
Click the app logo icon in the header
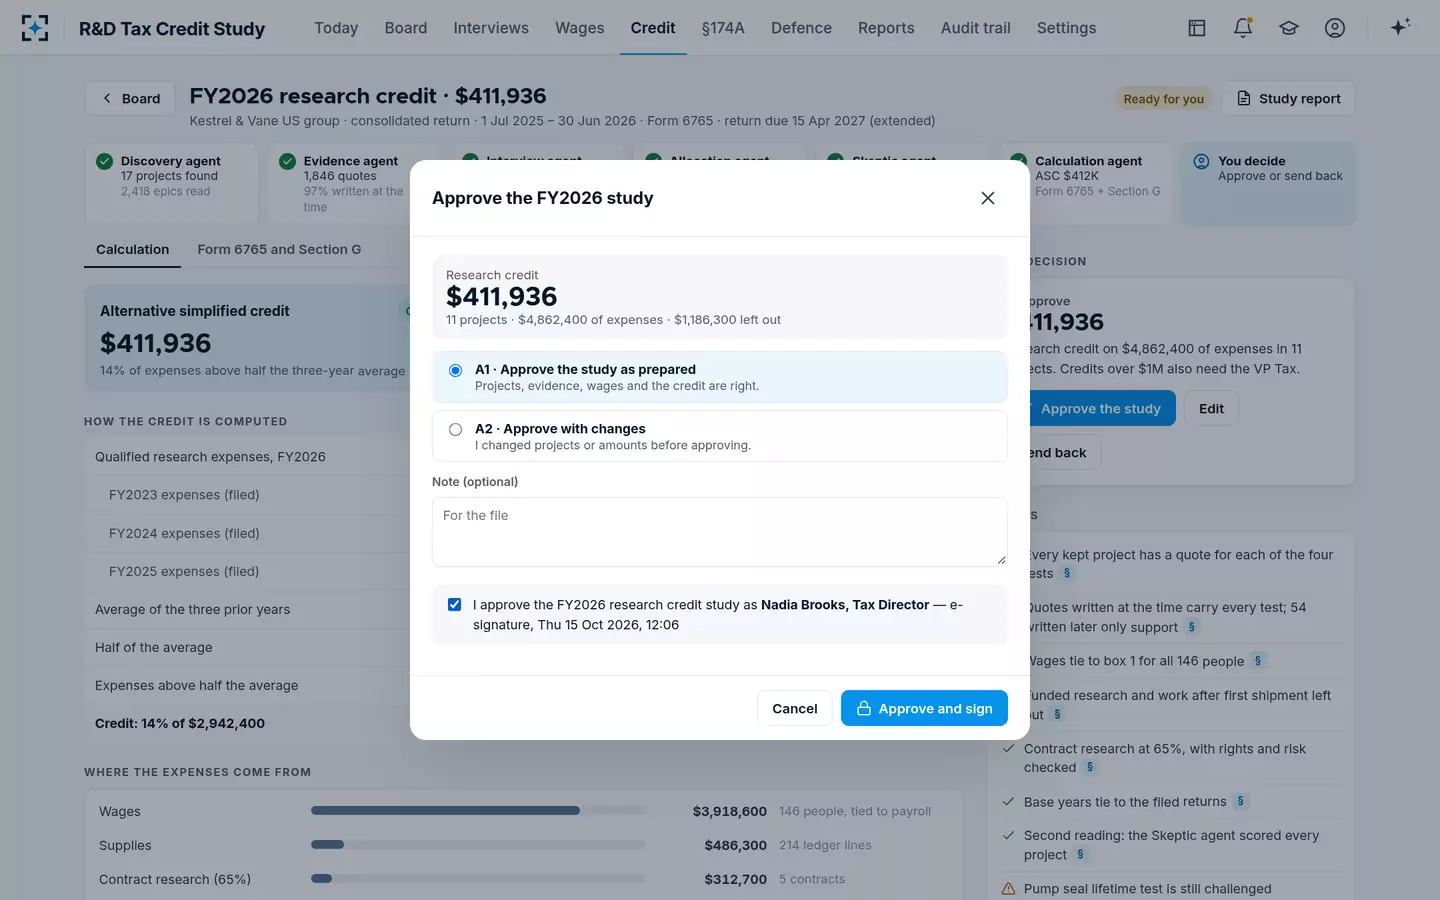35,28
